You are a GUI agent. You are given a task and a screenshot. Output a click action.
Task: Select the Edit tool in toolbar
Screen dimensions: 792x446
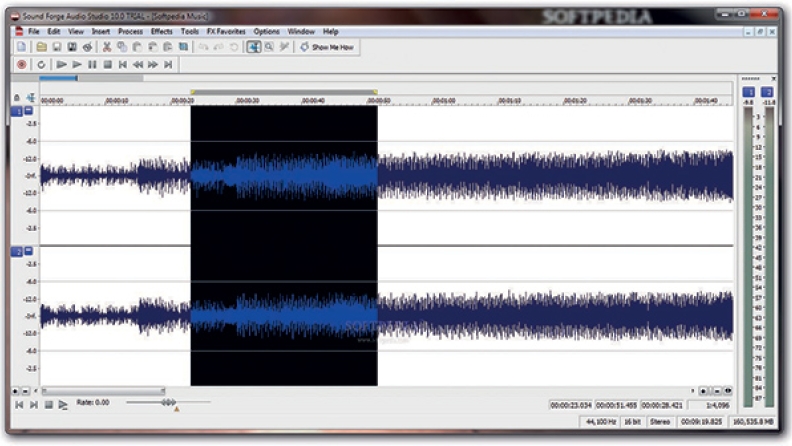coord(254,47)
